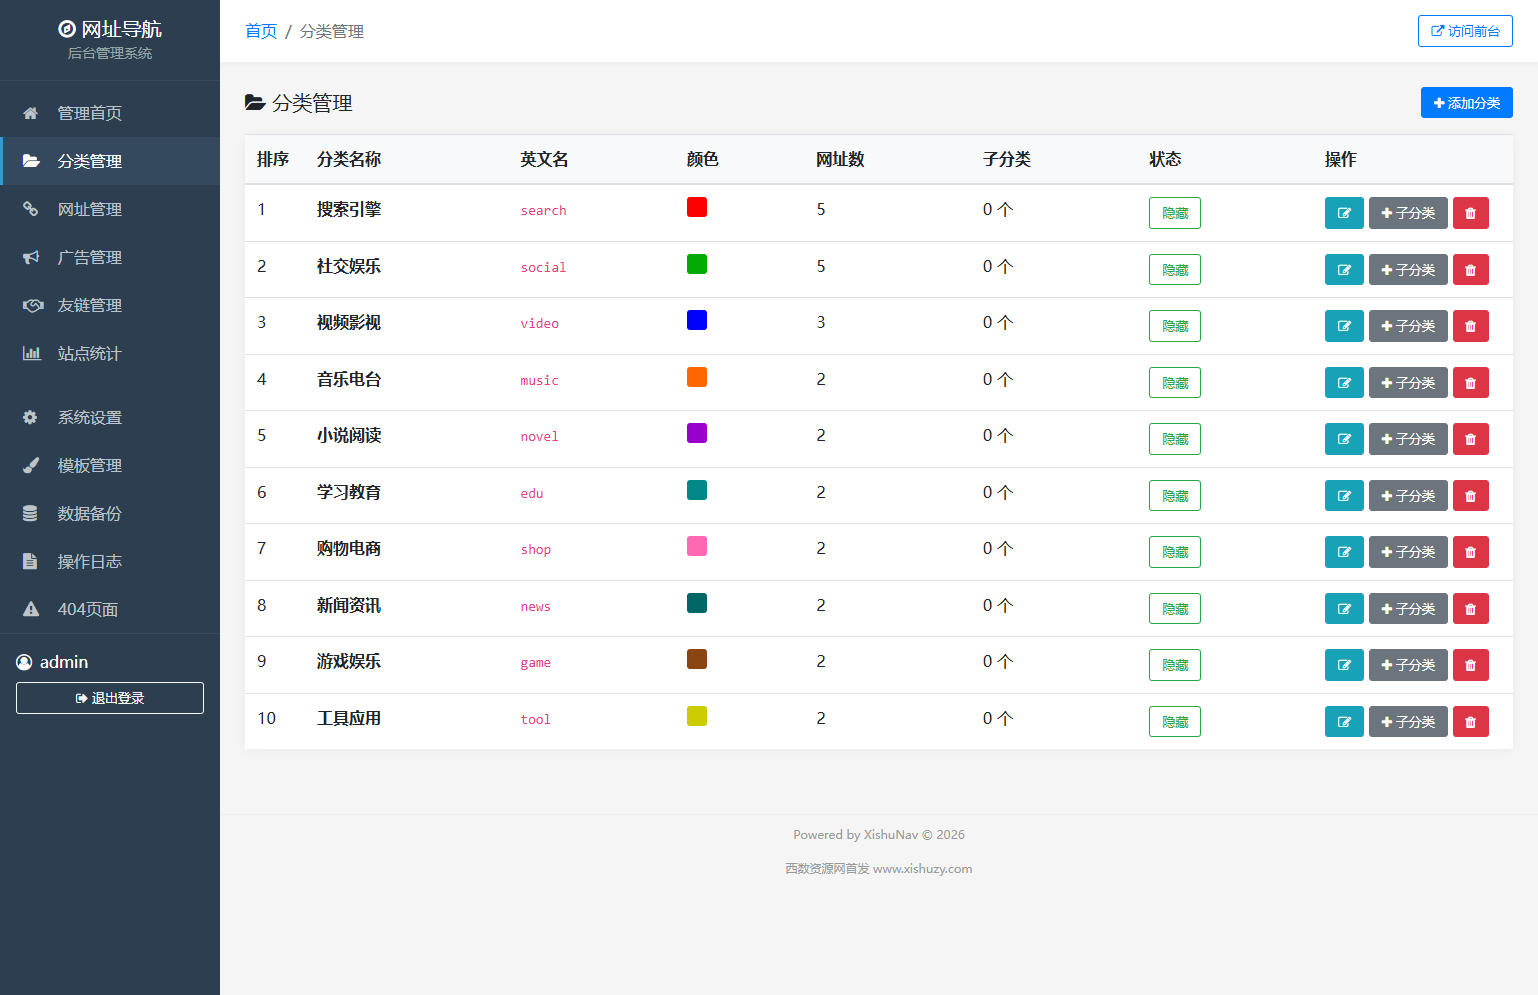Toggle 隐藏 status for 视频影视
Image resolution: width=1538 pixels, height=995 pixels.
1175,326
